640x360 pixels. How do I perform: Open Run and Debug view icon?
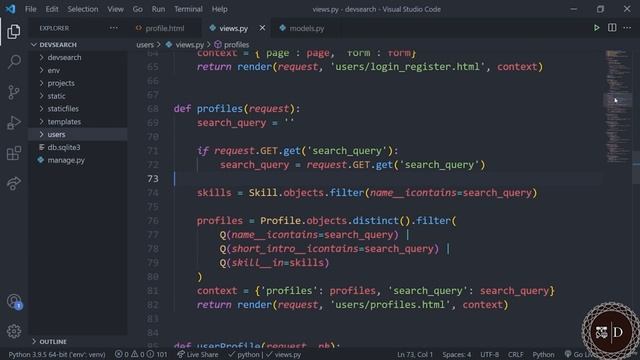coord(13,122)
